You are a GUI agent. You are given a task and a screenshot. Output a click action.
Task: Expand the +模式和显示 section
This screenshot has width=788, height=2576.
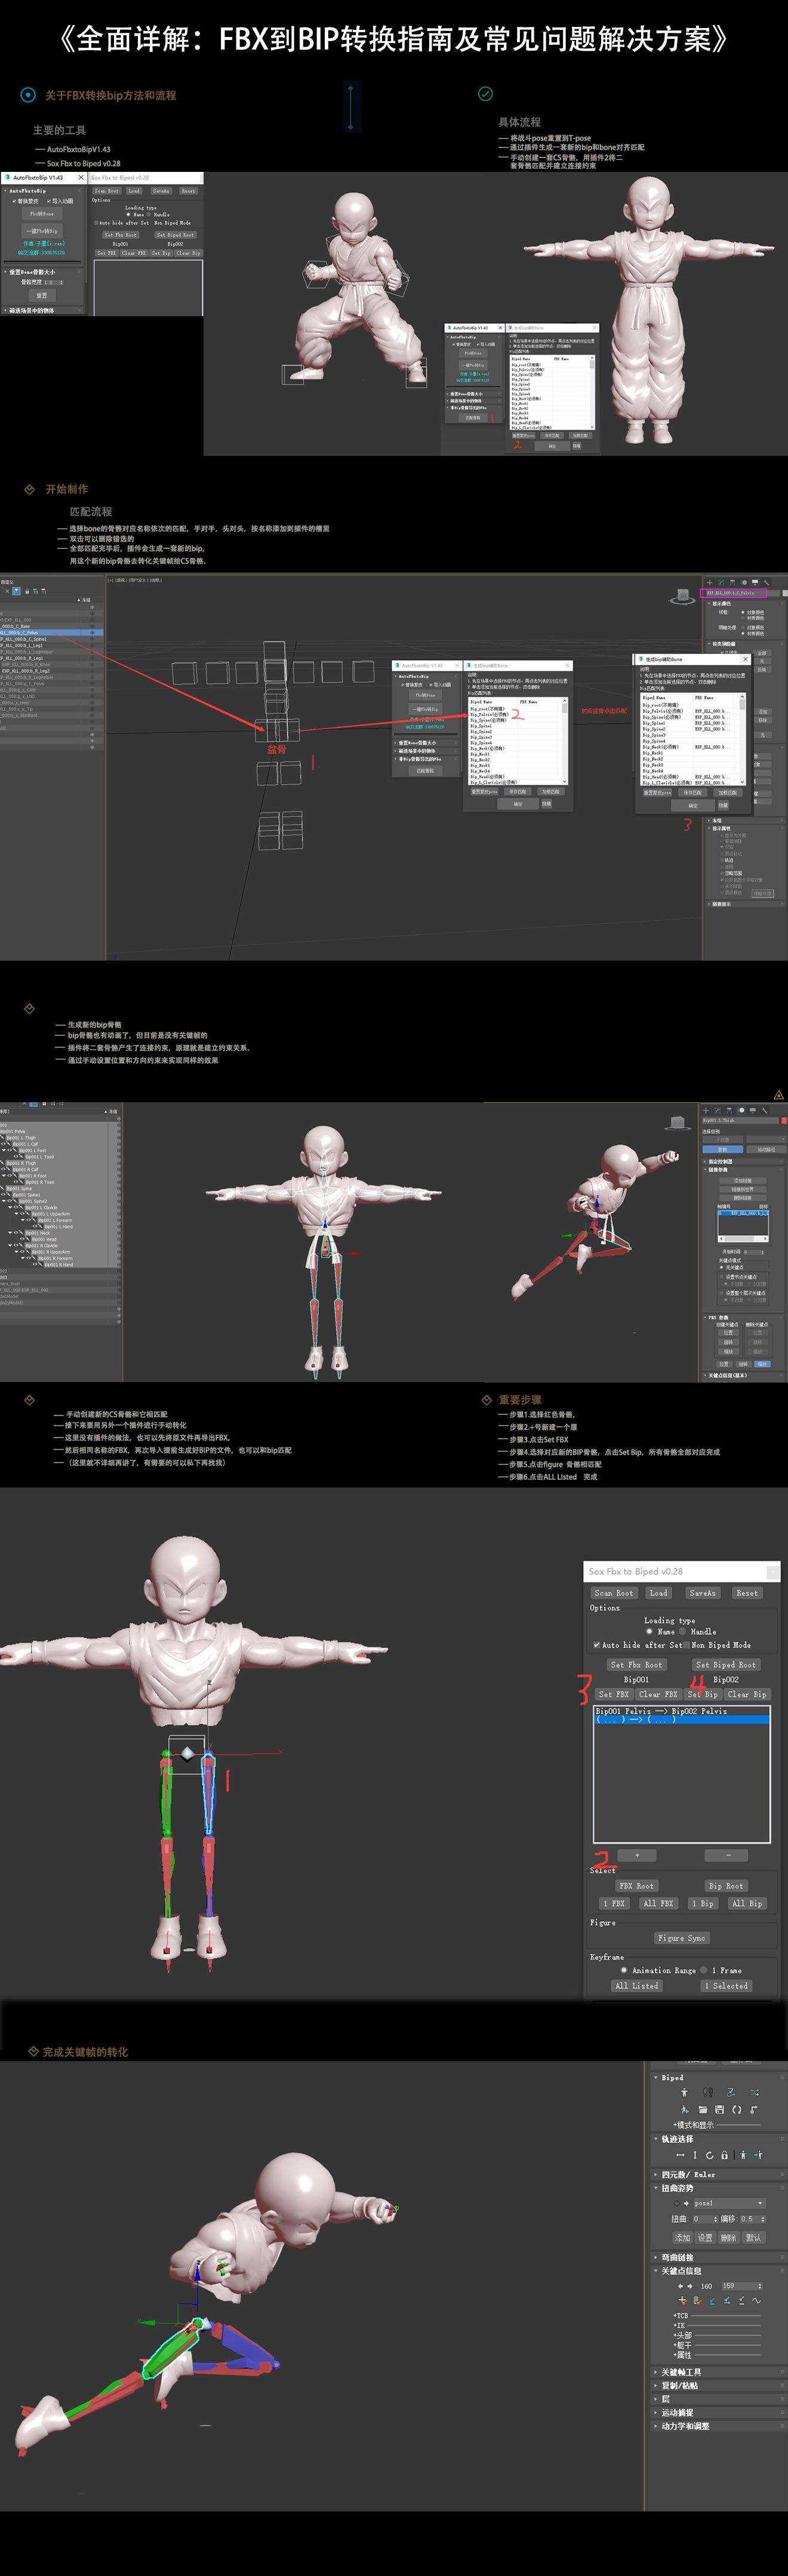pos(694,2125)
